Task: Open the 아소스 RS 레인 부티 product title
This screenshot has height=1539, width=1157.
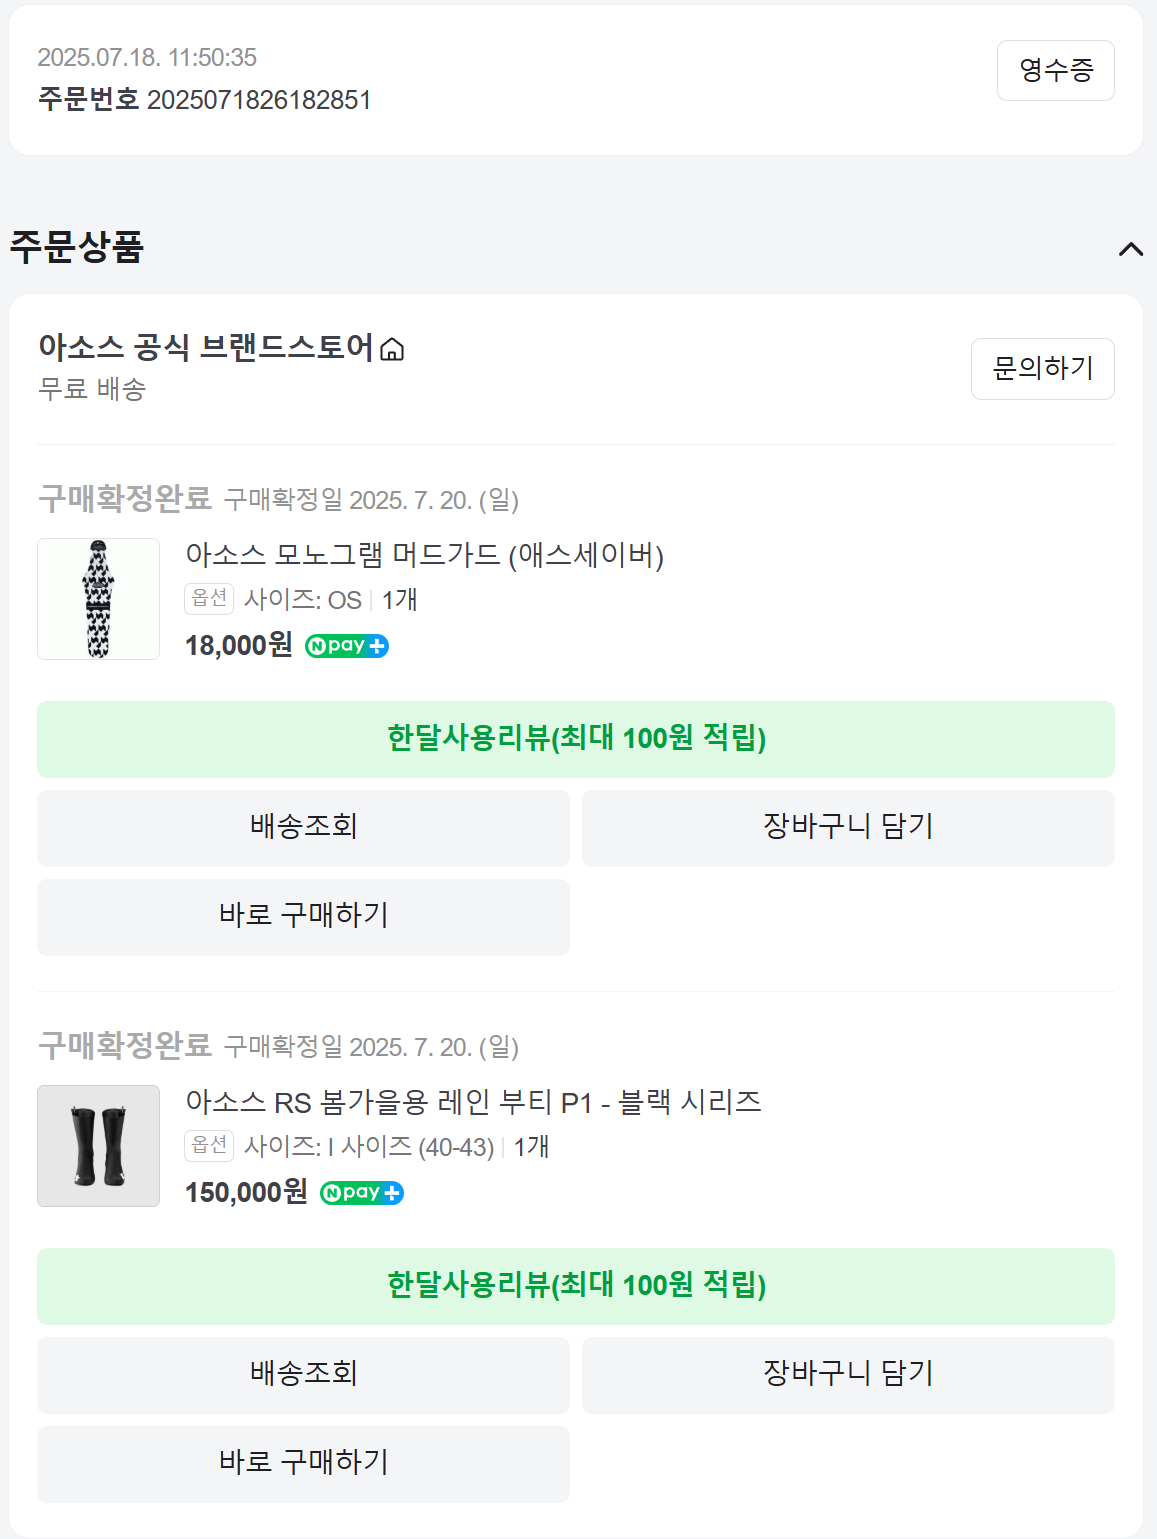Action: point(473,1102)
